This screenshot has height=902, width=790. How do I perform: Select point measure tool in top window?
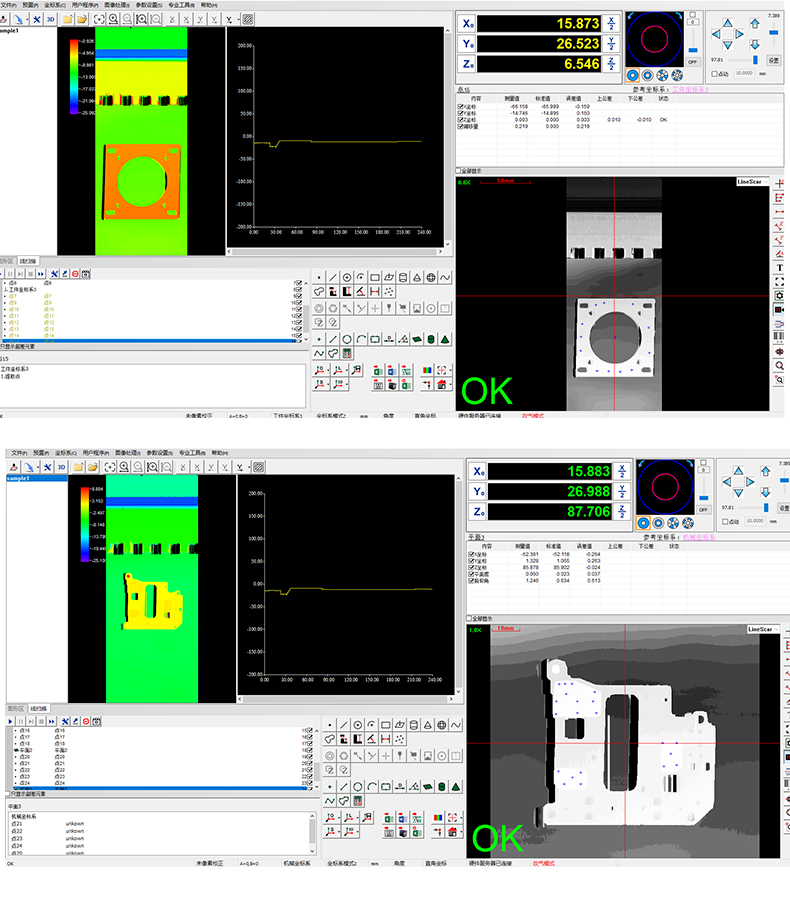319,277
